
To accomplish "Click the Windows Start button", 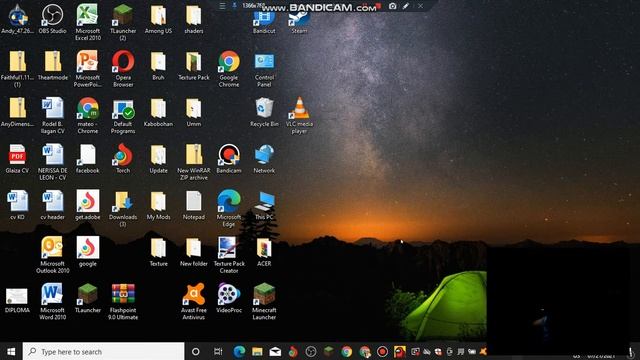I will coord(11,351).
